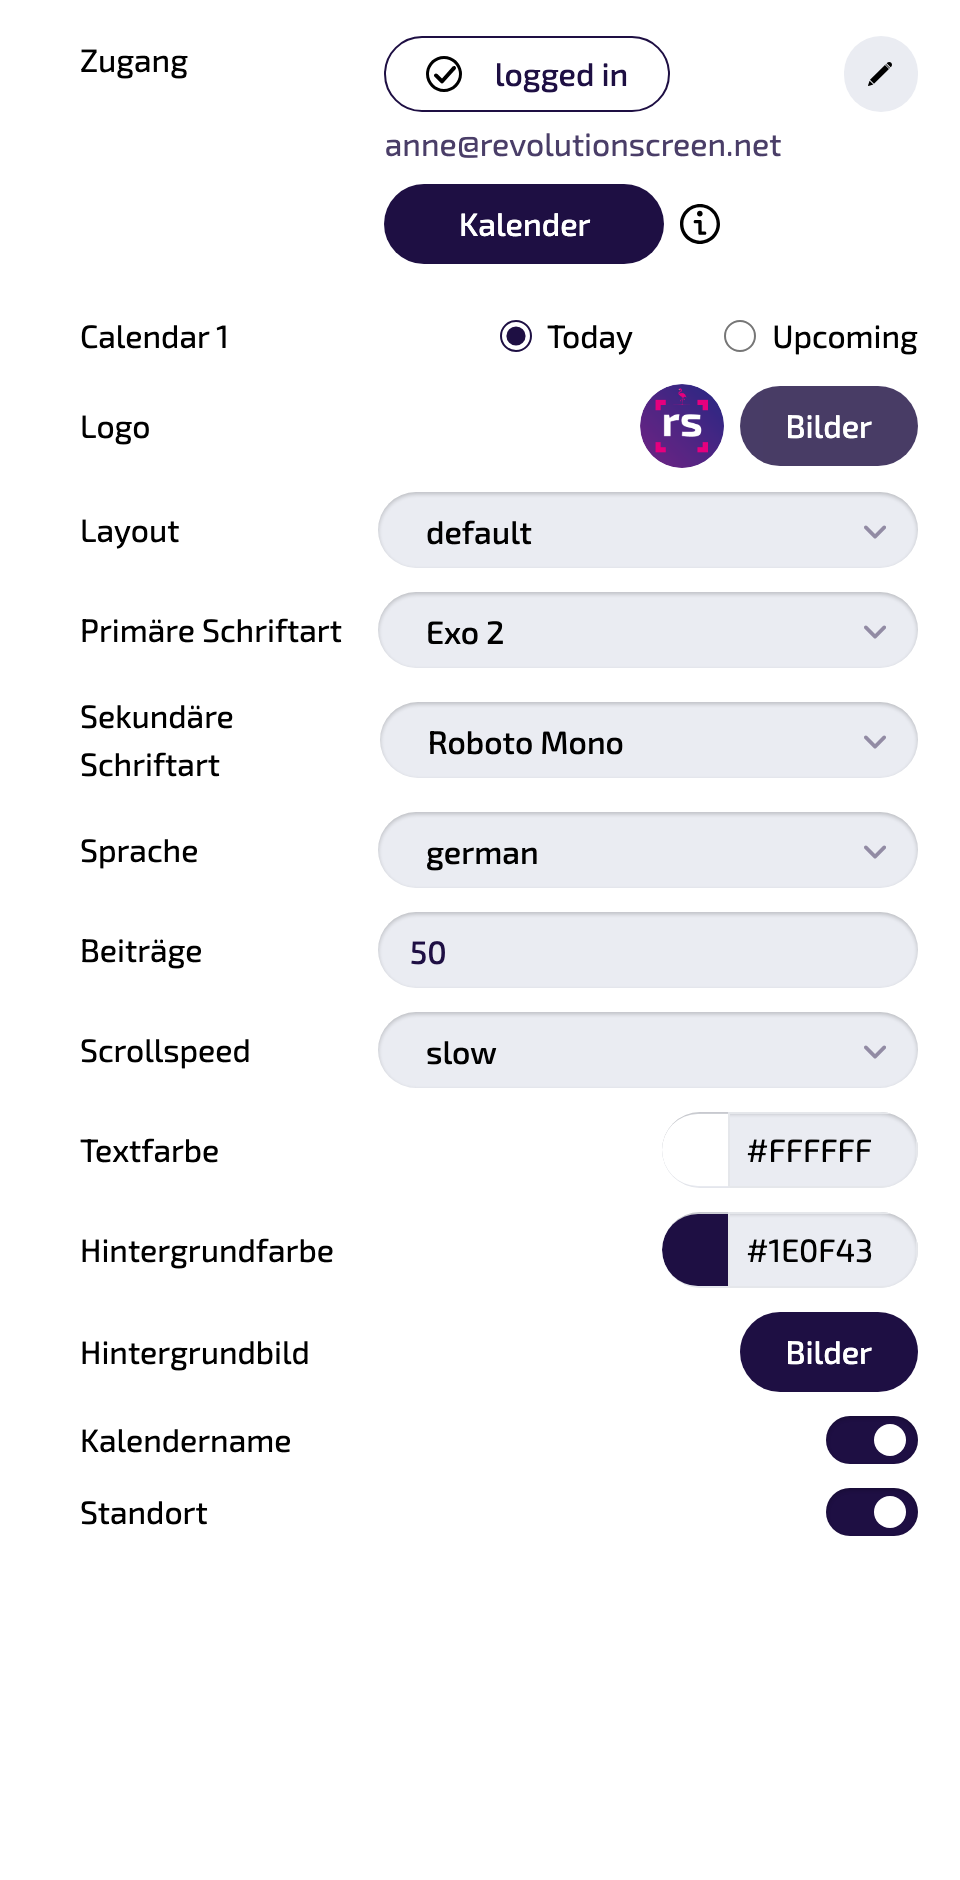Click the Bilder button for Logo
Screen dimensions: 960x1880
coord(829,426)
